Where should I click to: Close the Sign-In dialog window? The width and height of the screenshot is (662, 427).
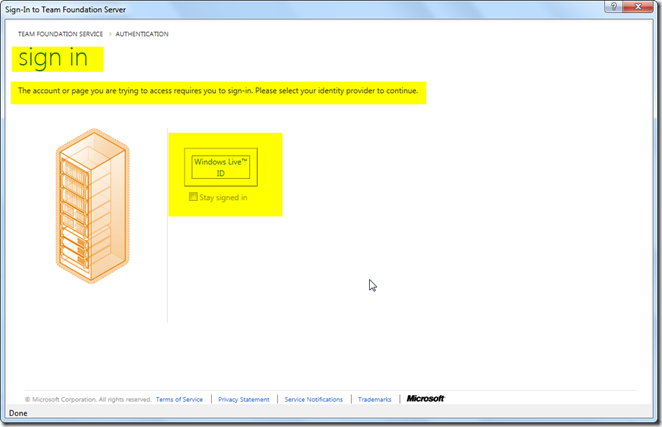(x=638, y=6)
